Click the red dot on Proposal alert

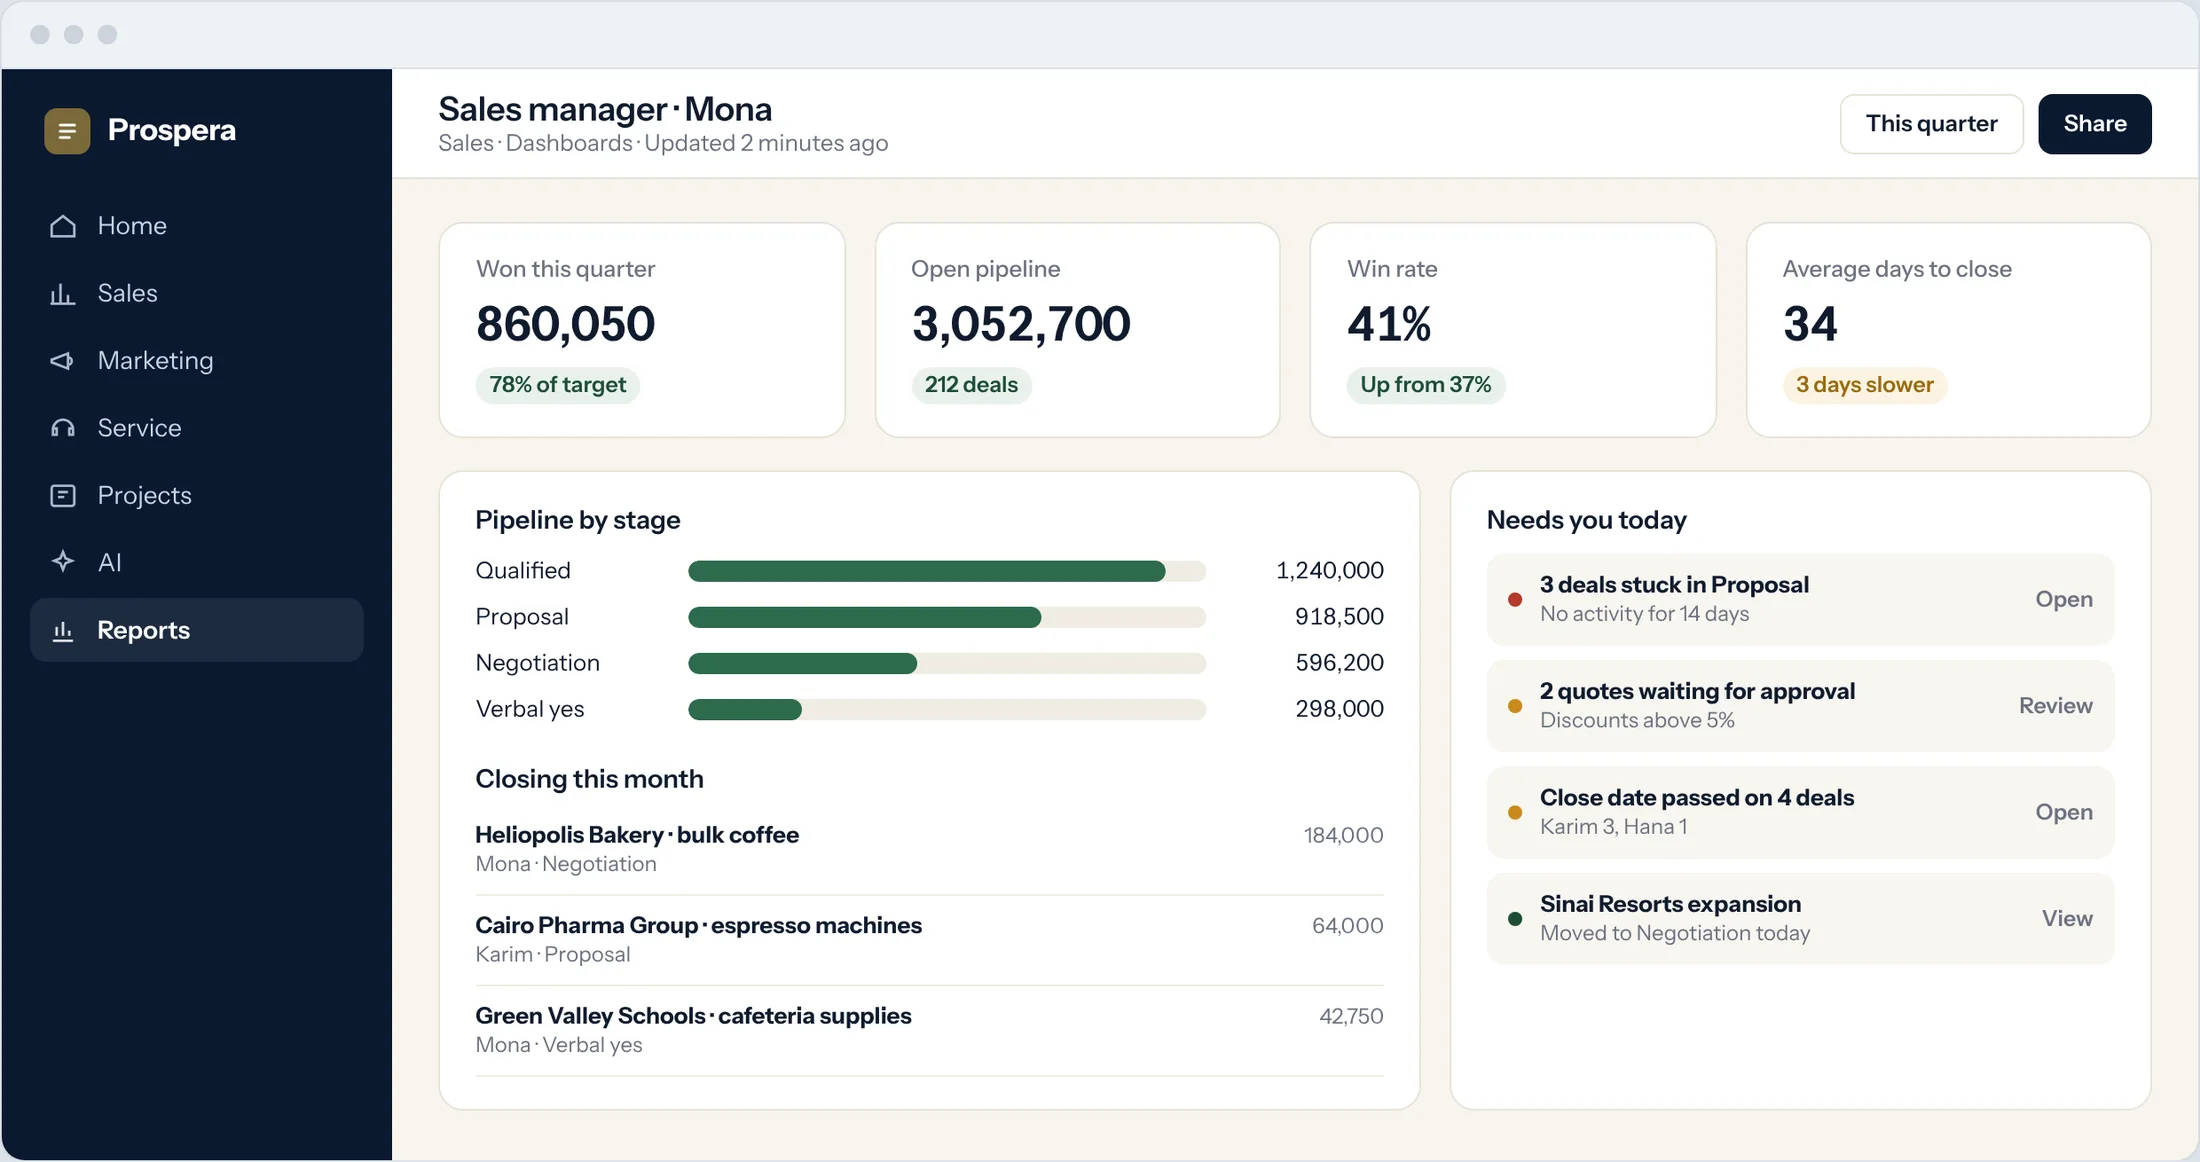pyautogui.click(x=1515, y=600)
